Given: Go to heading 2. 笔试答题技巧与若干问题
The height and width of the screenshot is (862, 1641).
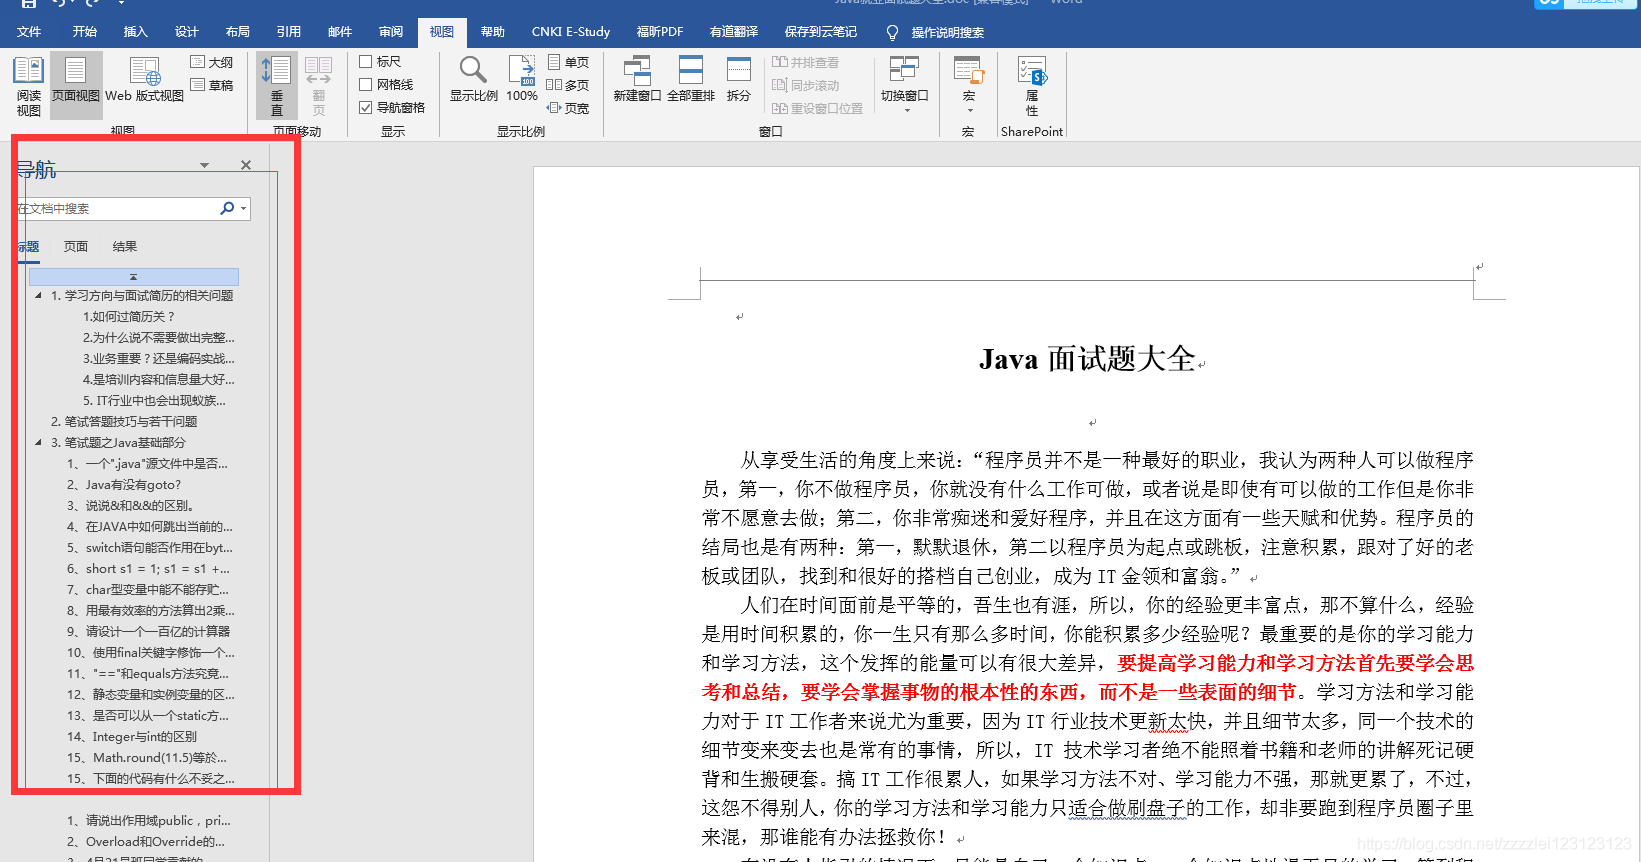Looking at the screenshot, I should point(124,422).
